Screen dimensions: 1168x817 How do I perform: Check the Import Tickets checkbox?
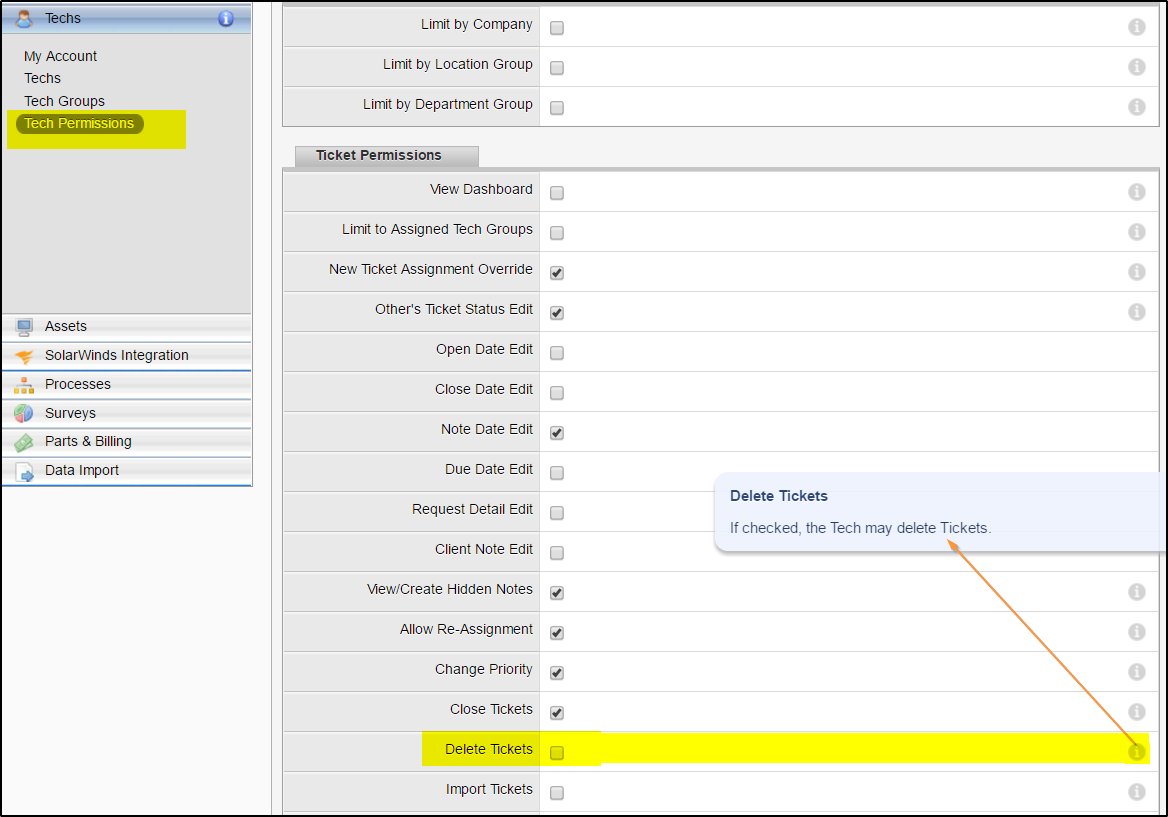point(556,793)
